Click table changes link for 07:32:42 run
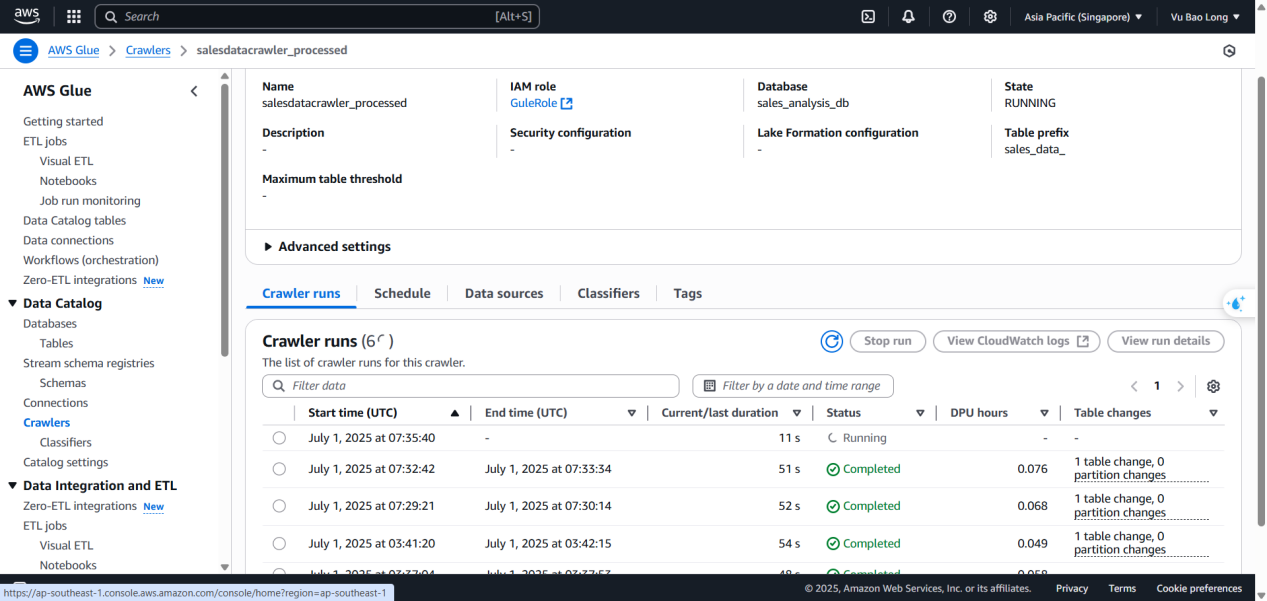 [1141, 469]
